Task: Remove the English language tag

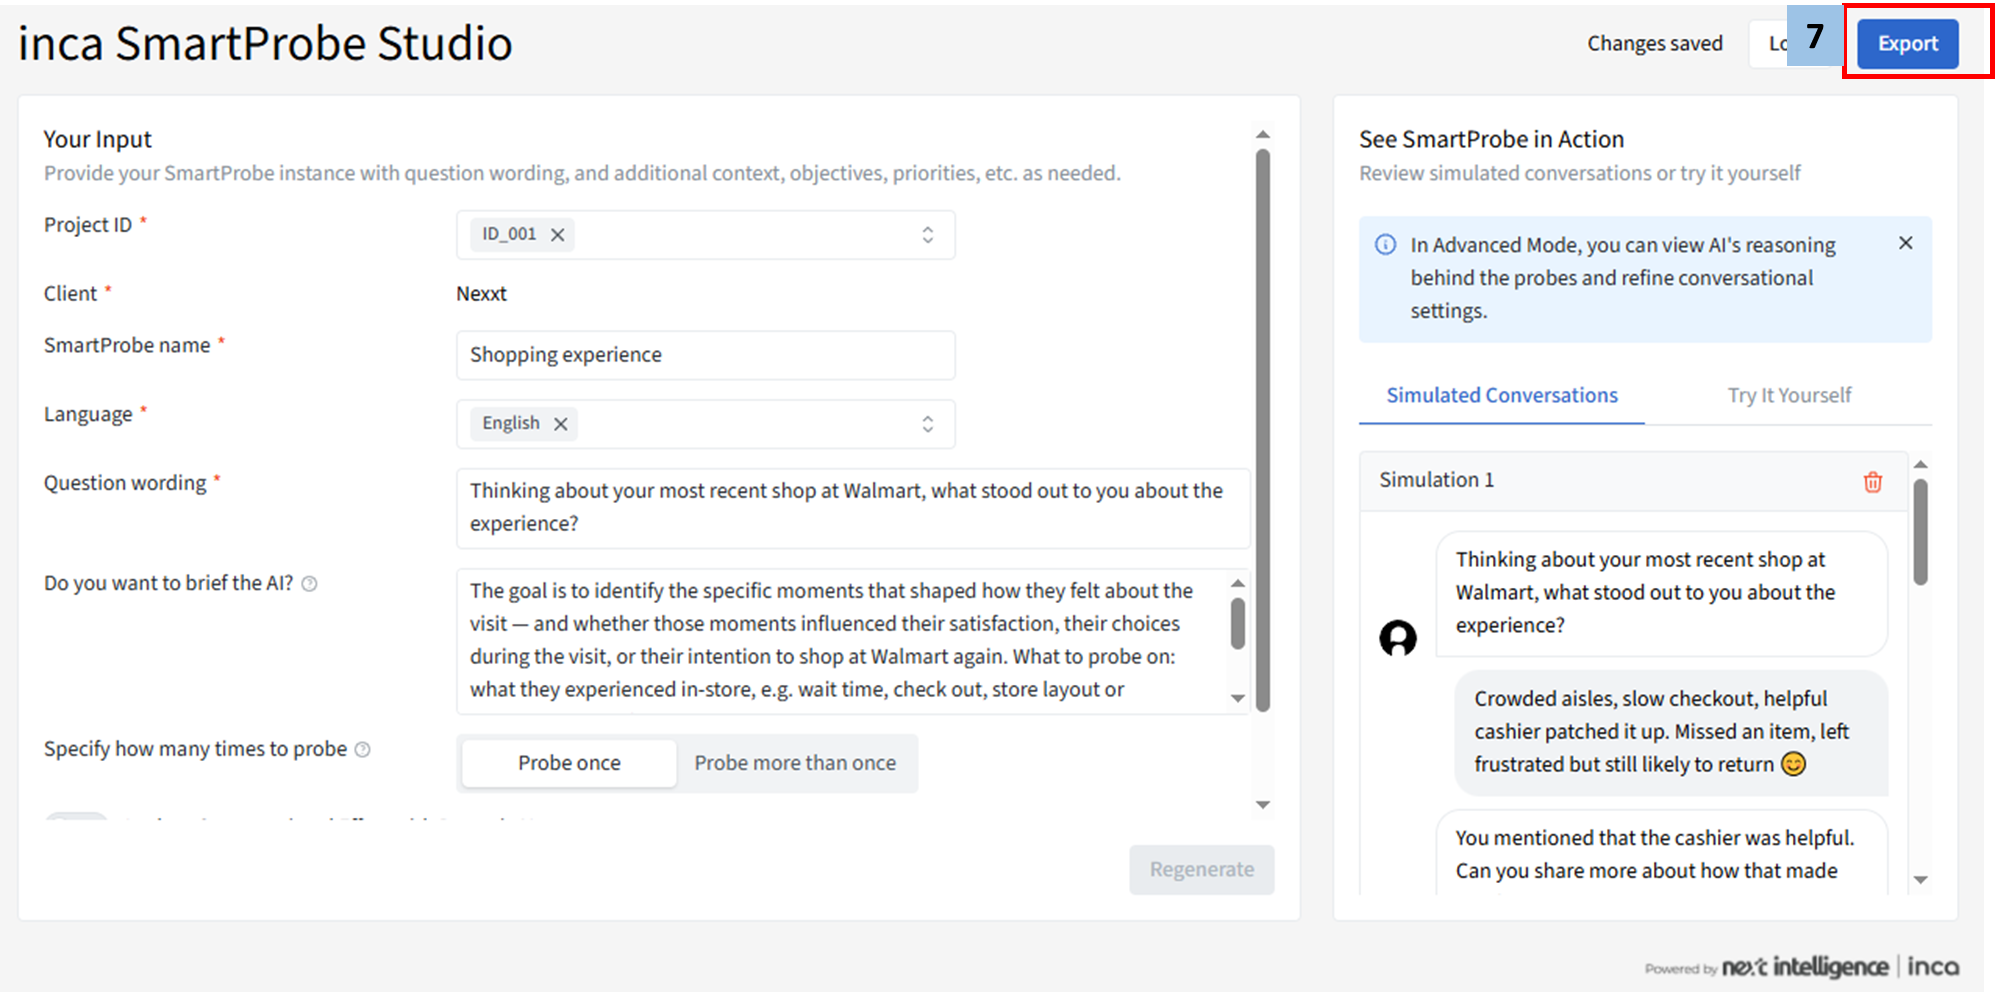Action: pos(561,424)
